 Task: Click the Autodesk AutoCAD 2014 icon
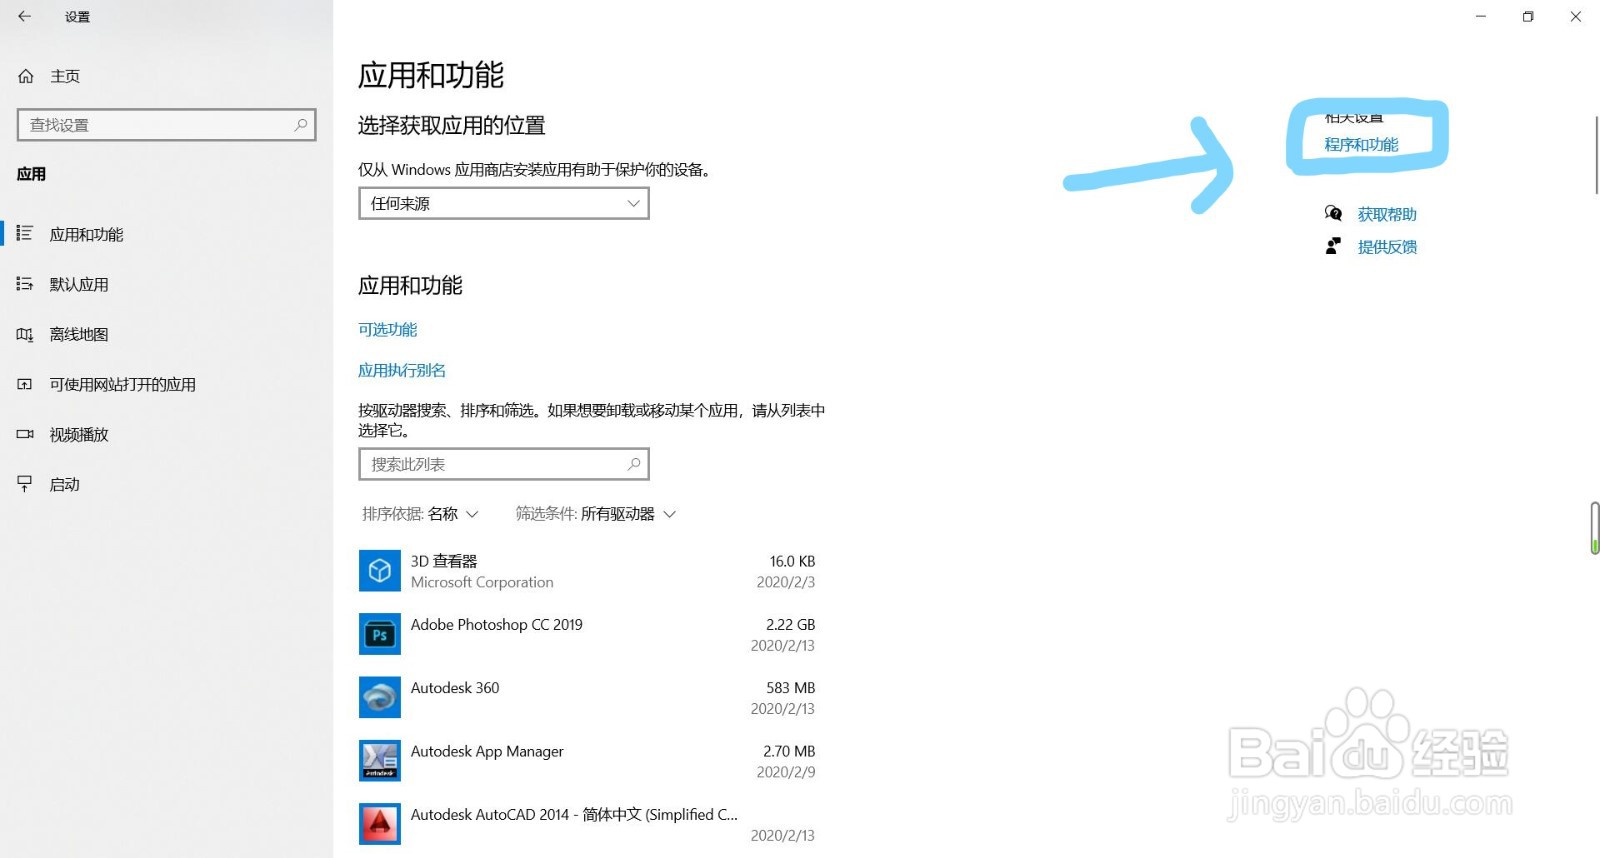click(x=380, y=824)
